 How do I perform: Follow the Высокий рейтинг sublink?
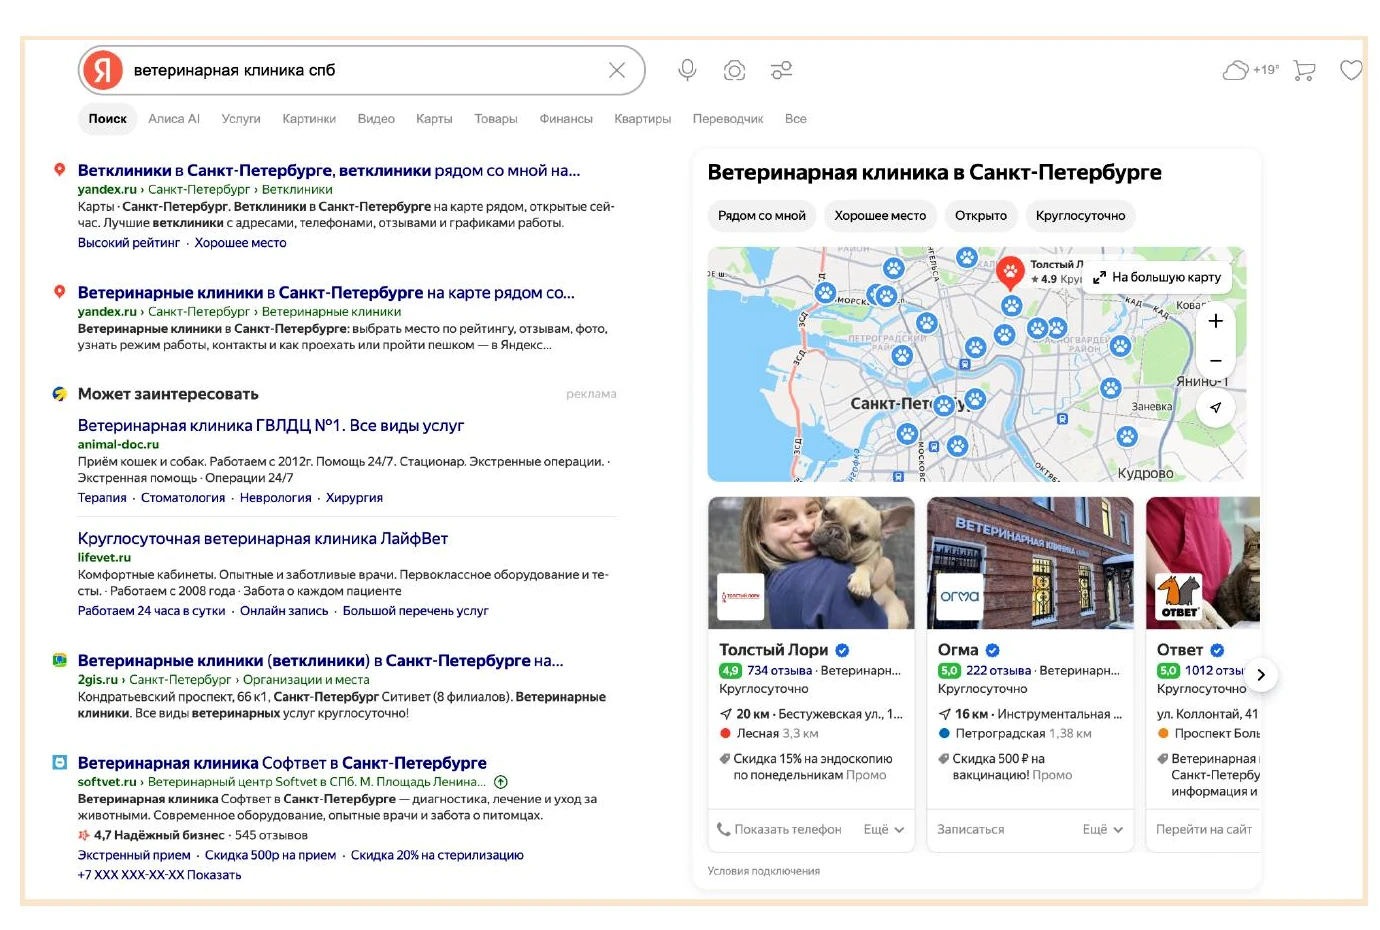point(129,243)
